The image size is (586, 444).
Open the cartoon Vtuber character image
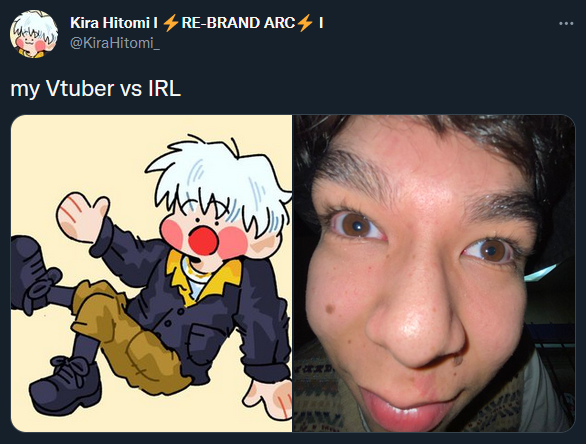(x=151, y=273)
